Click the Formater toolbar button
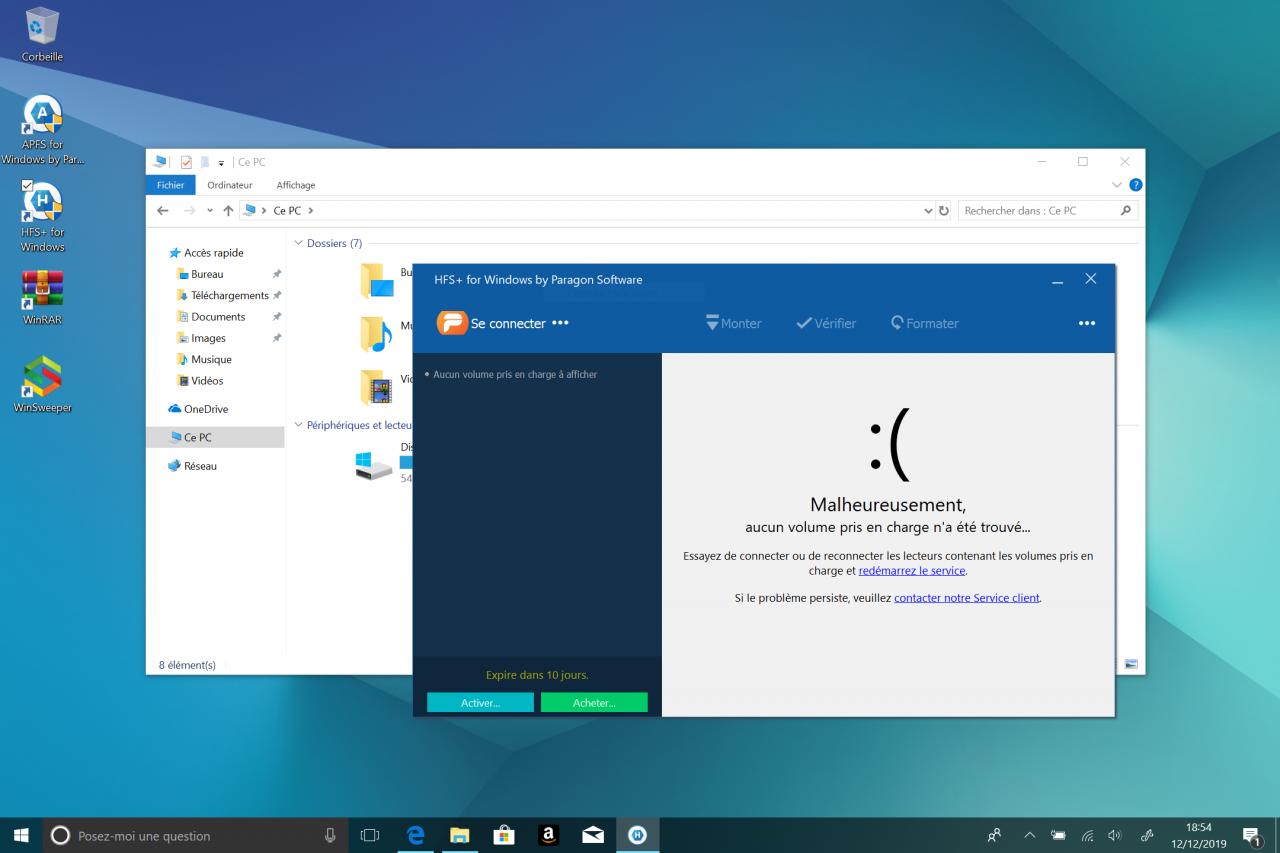Screen dimensions: 1280x853 coord(924,323)
